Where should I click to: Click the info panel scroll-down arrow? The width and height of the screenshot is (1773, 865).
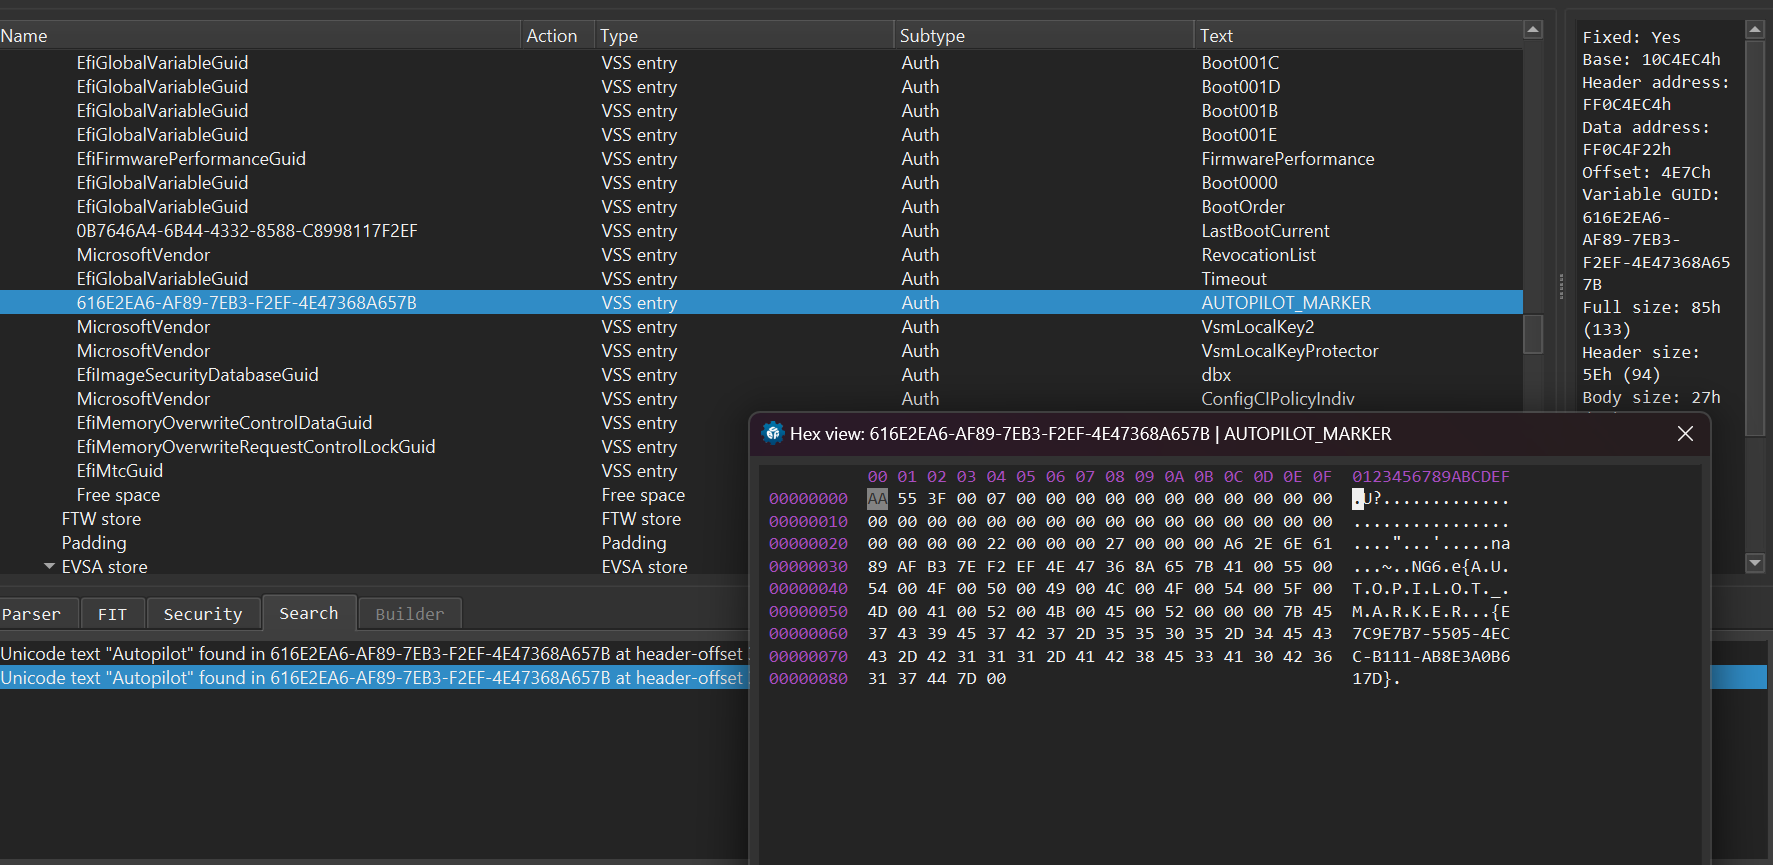point(1755,563)
